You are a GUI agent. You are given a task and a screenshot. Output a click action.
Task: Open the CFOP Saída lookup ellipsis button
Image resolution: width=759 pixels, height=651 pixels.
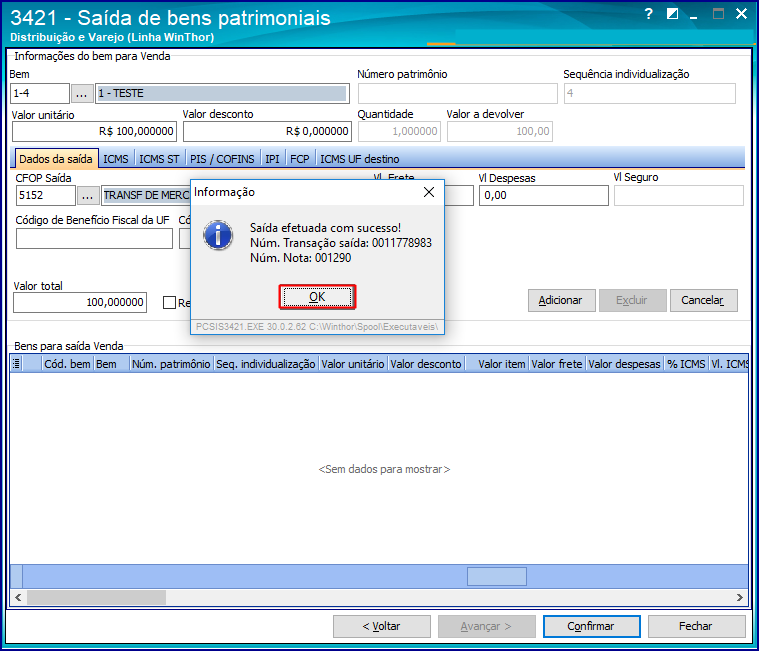point(88,196)
